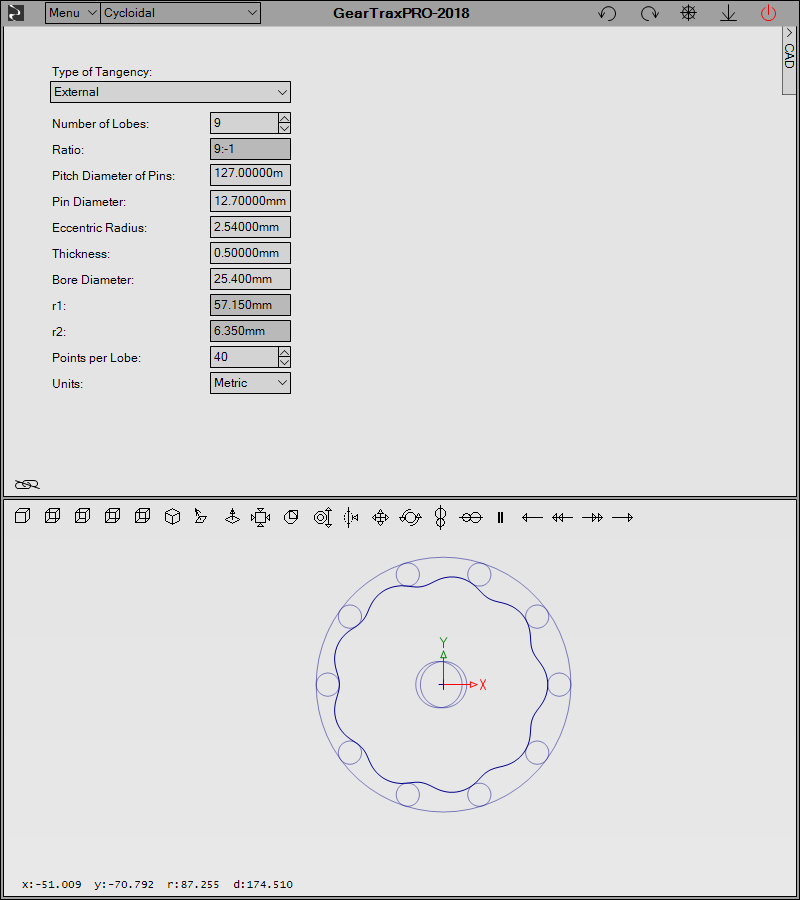Screen dimensions: 800x900
Task: Click the download arrow icon in the title bar
Action: pos(728,13)
